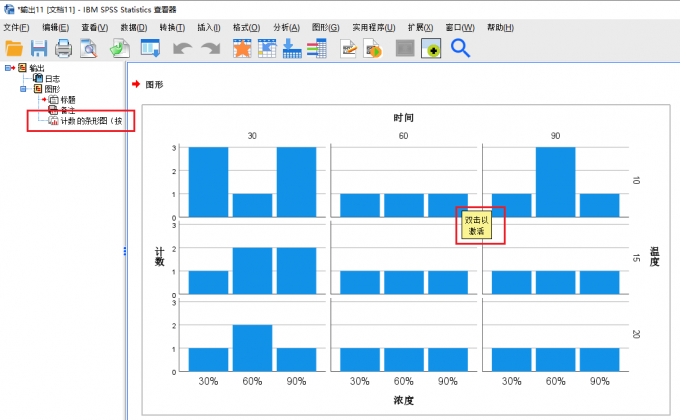680x420 pixels.
Task: Open the variables icon in toolbar
Action: click(x=317, y=48)
